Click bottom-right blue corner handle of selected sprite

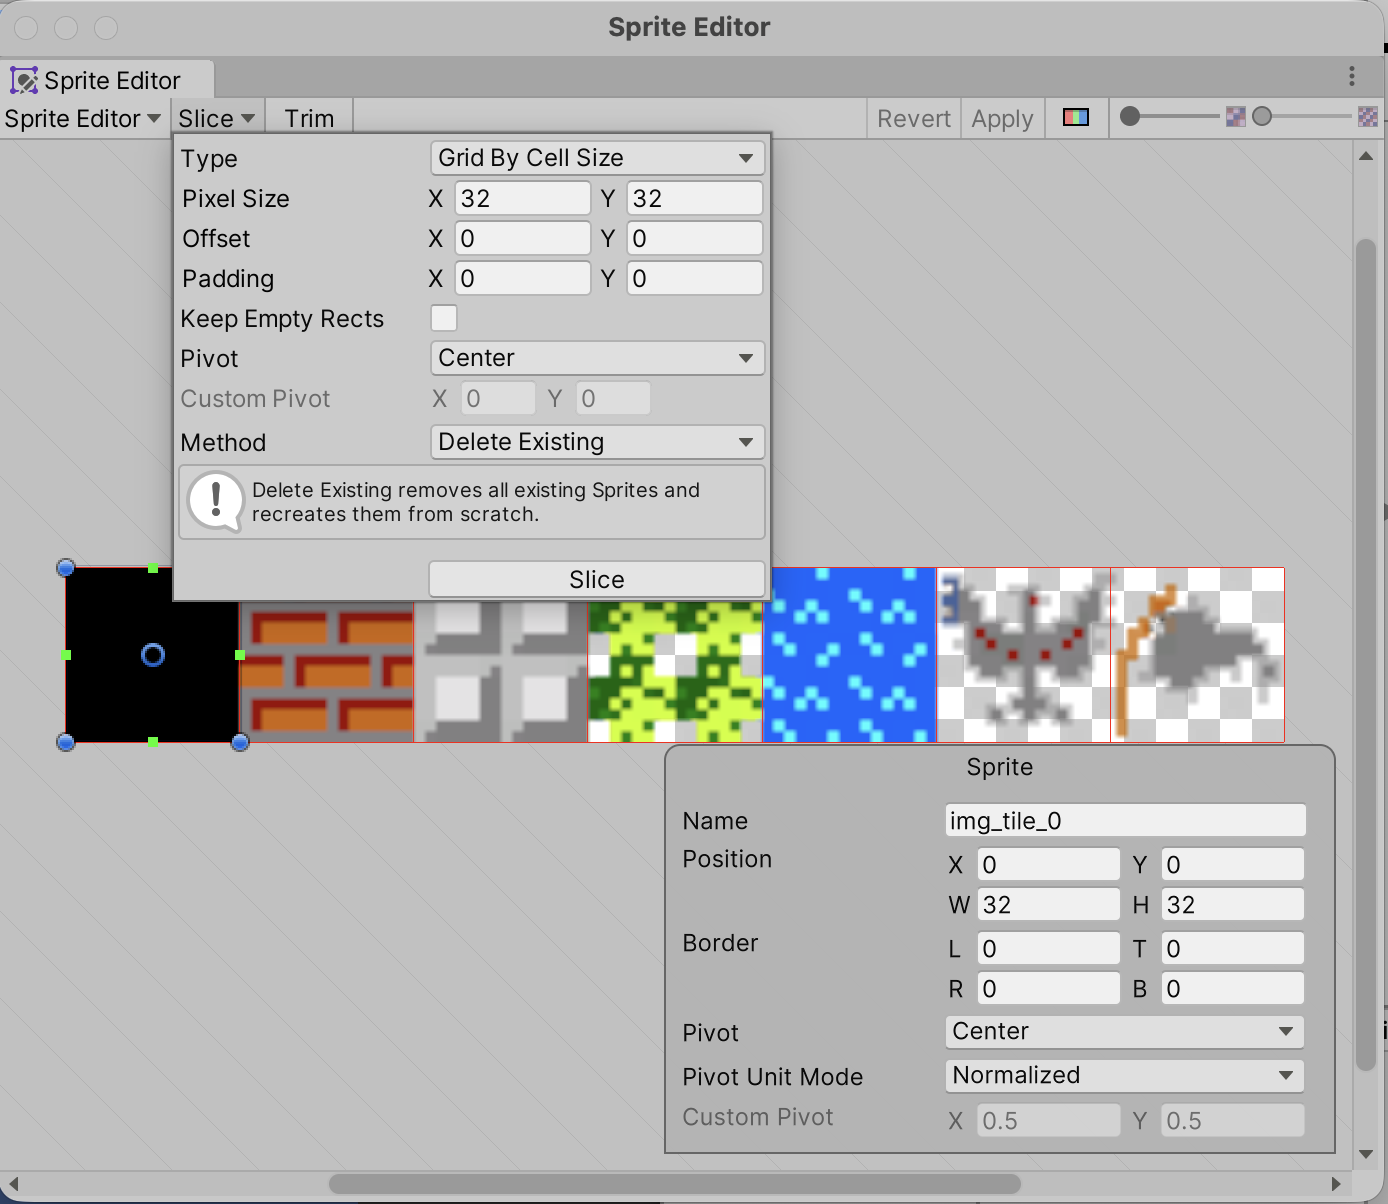point(240,742)
